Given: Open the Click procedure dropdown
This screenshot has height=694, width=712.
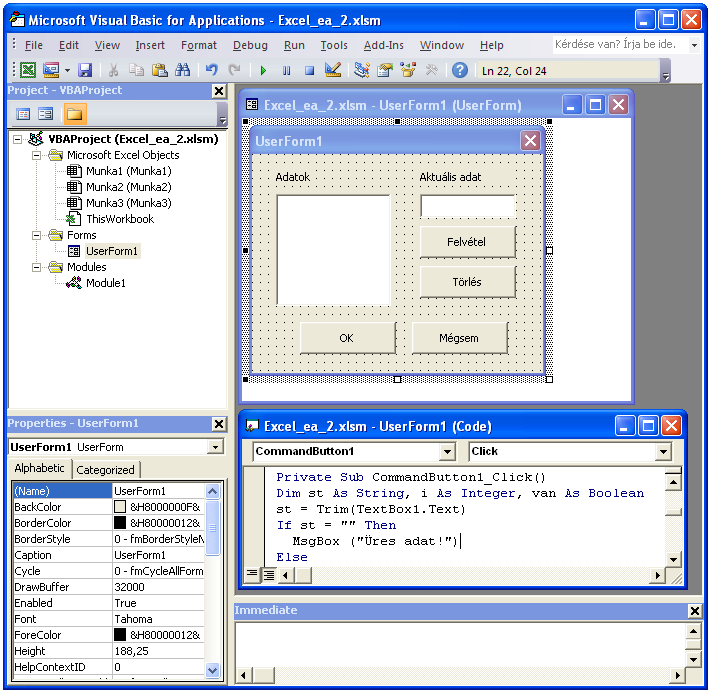Looking at the screenshot, I should tap(663, 452).
